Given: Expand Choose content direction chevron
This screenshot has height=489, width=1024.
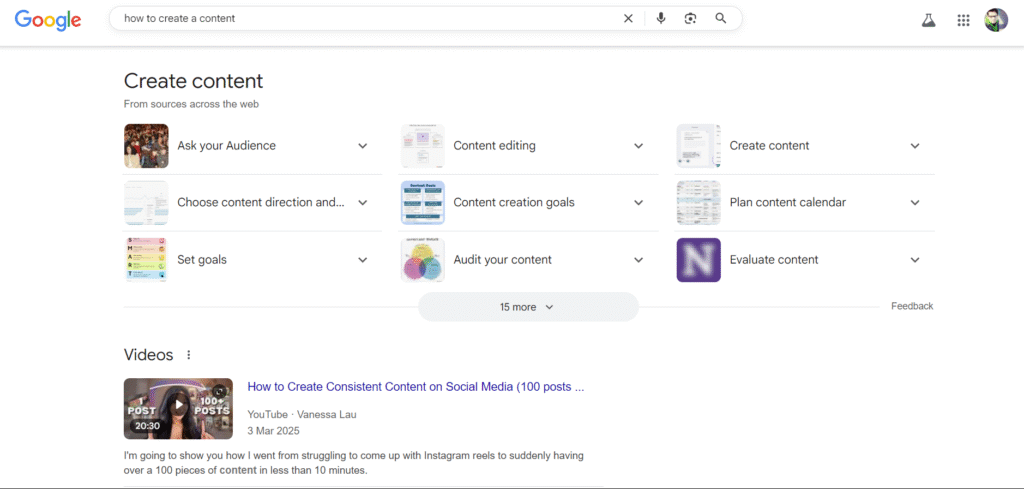Looking at the screenshot, I should [x=362, y=202].
